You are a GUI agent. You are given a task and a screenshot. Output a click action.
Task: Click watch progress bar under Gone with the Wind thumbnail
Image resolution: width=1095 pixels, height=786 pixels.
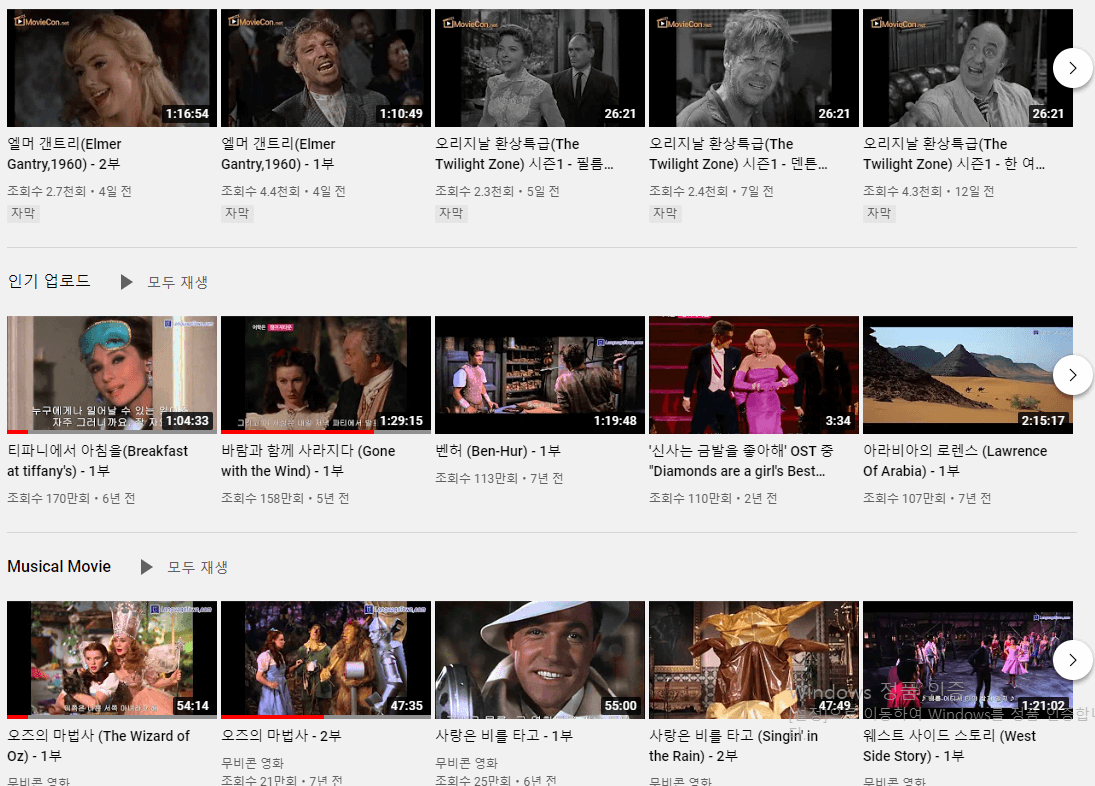326,431
